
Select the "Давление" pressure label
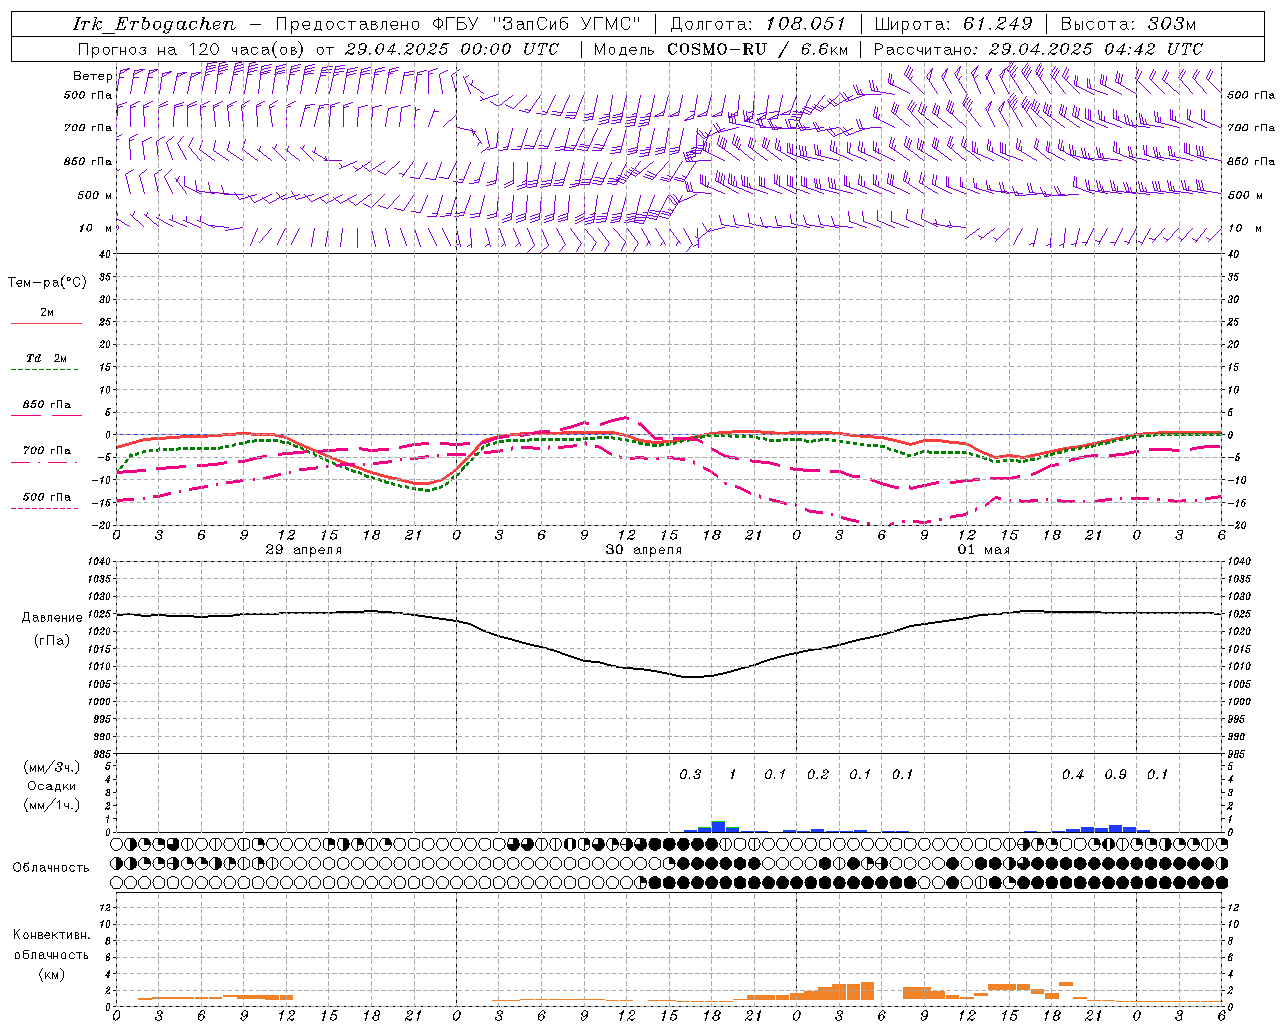52,618
